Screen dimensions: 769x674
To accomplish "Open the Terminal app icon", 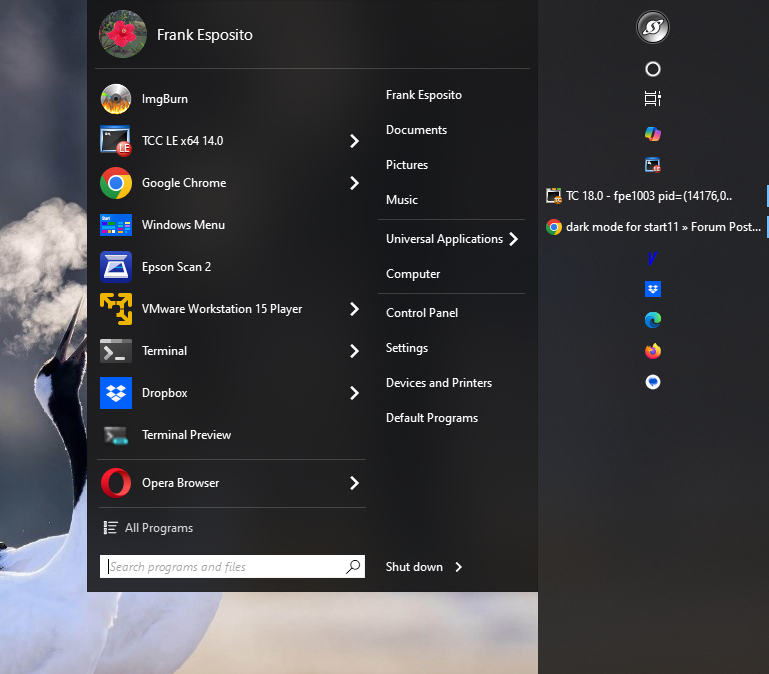I will click(116, 351).
